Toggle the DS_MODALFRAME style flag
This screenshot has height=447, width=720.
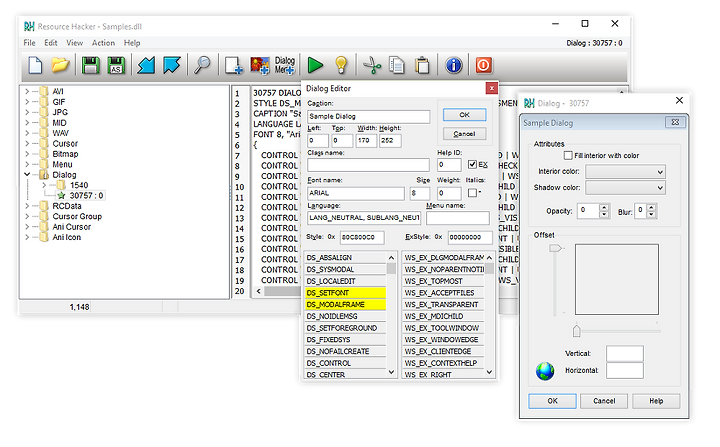pos(345,304)
